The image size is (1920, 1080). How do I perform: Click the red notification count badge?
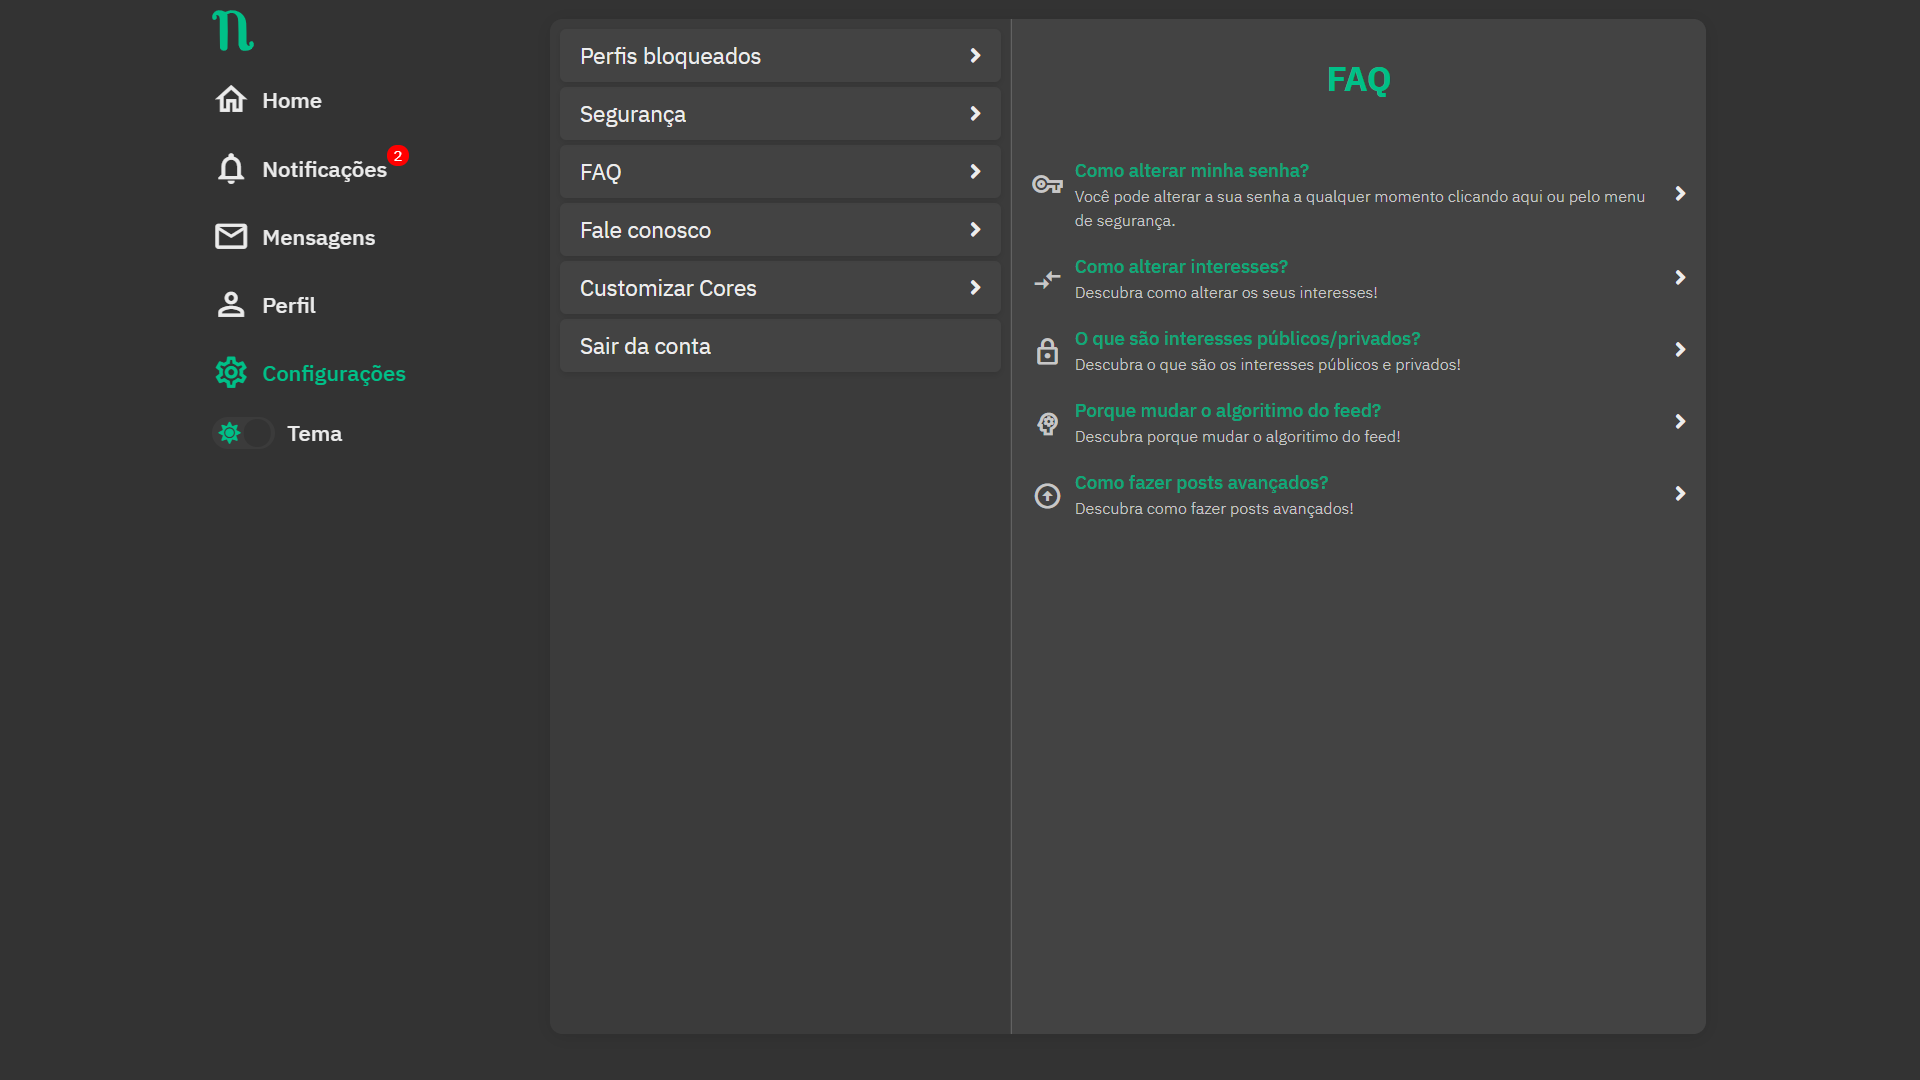(x=398, y=156)
